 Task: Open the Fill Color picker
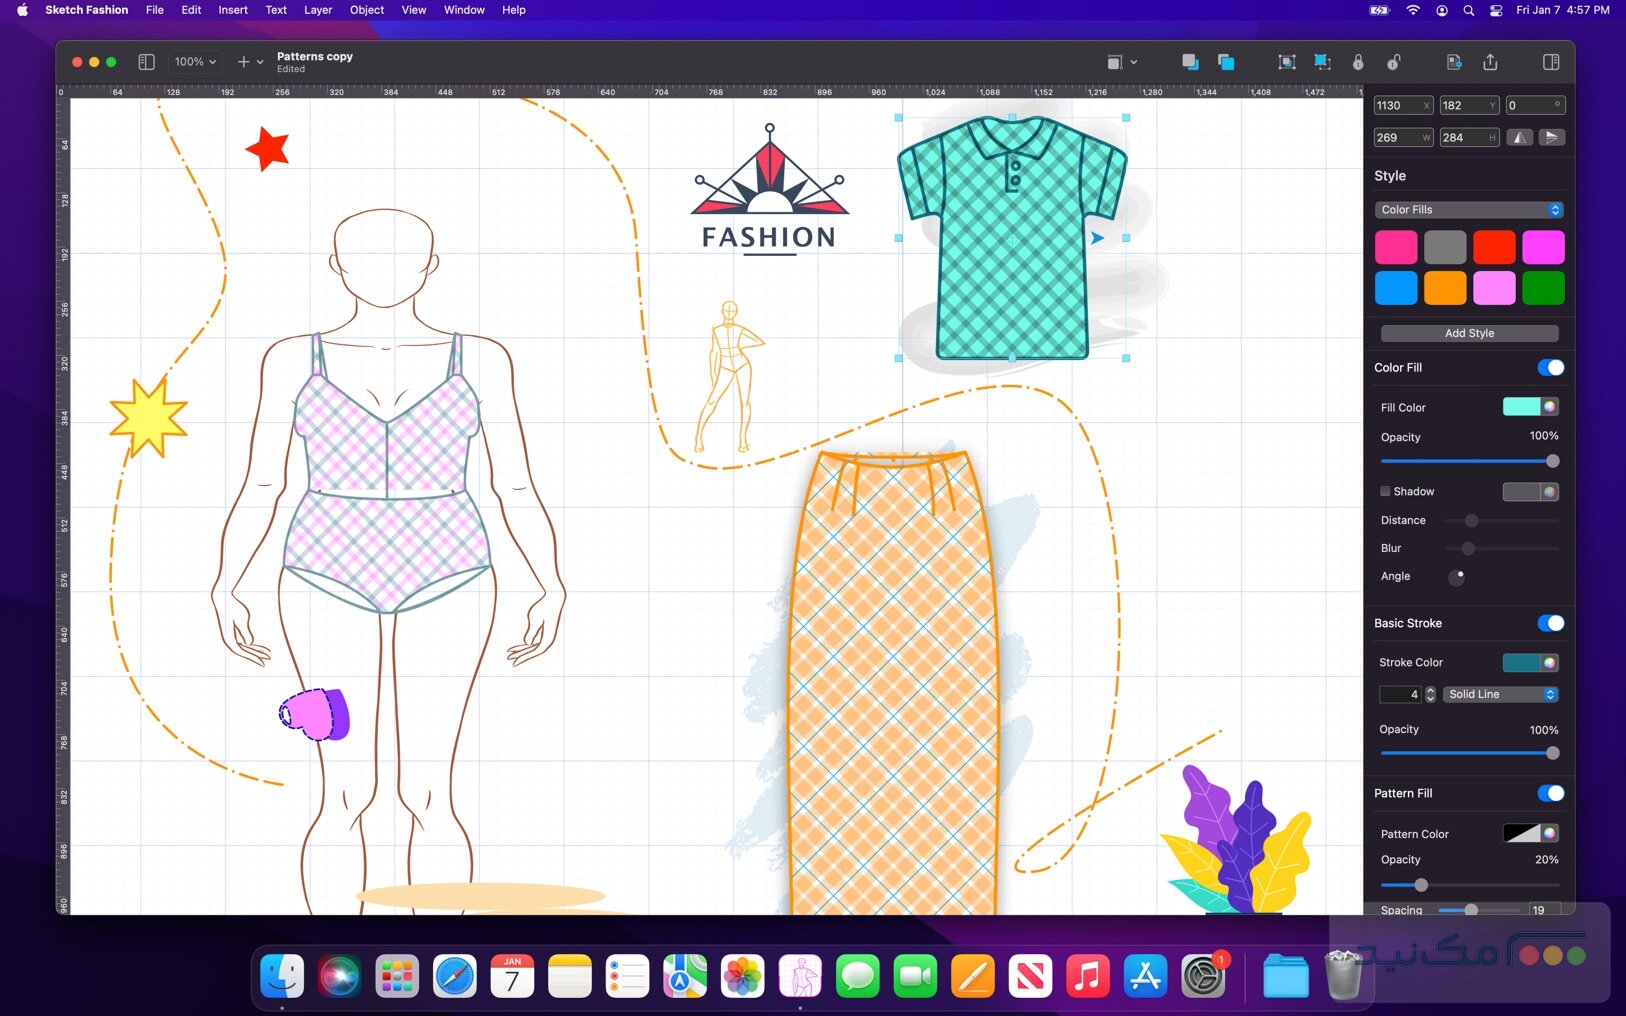click(1529, 407)
